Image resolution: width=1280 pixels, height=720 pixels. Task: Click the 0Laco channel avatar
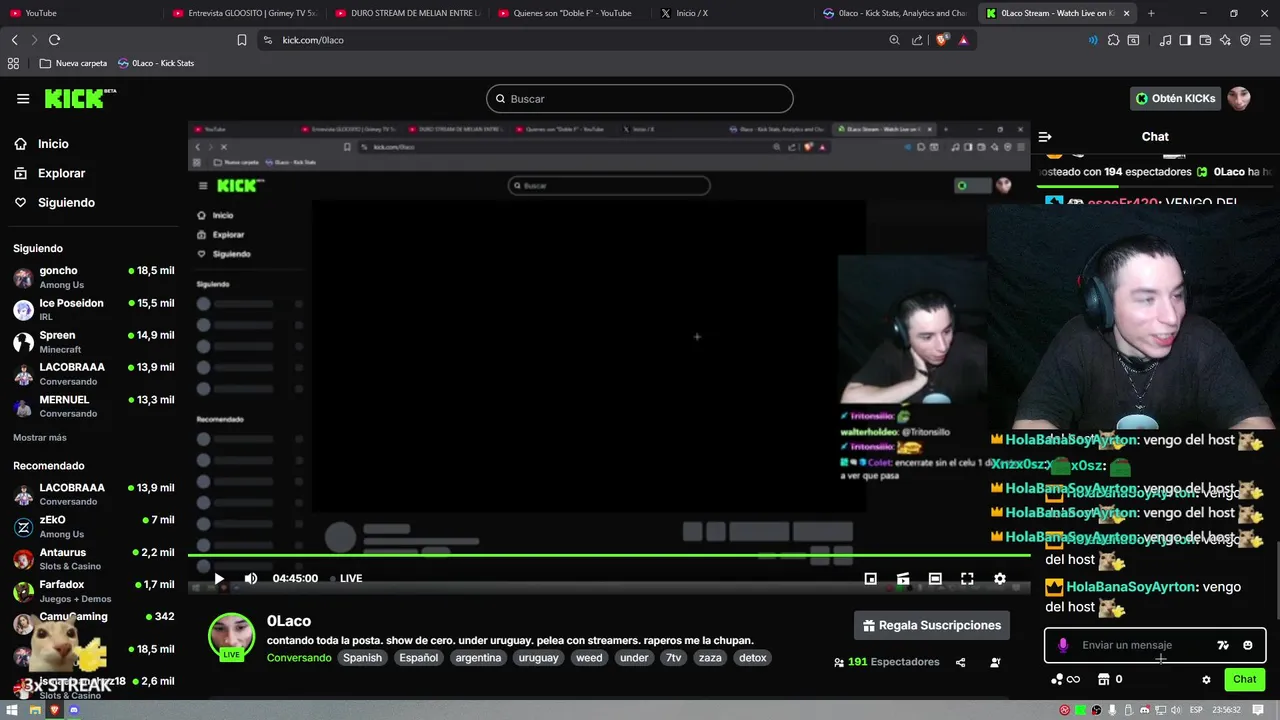(x=231, y=637)
